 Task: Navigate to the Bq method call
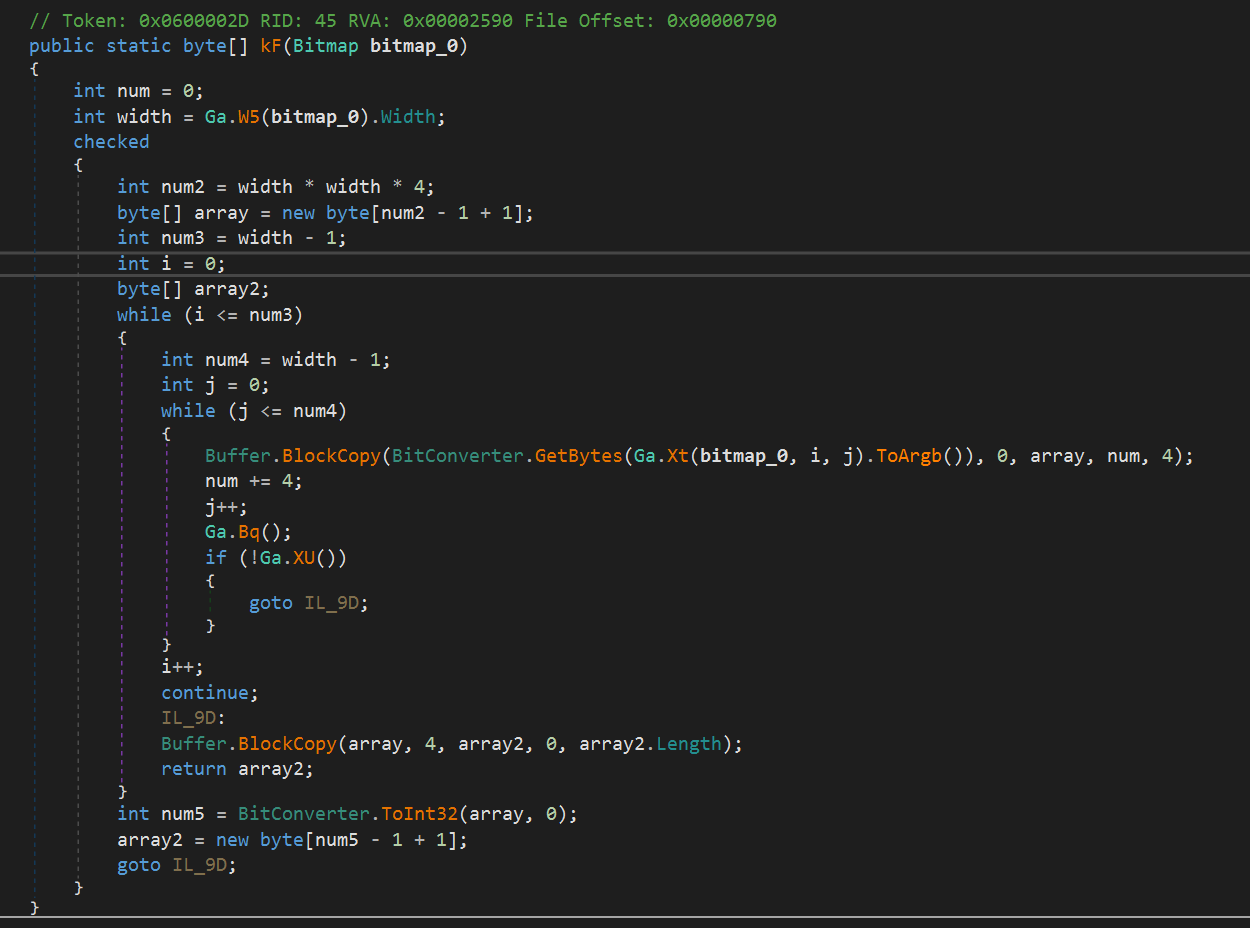point(249,532)
